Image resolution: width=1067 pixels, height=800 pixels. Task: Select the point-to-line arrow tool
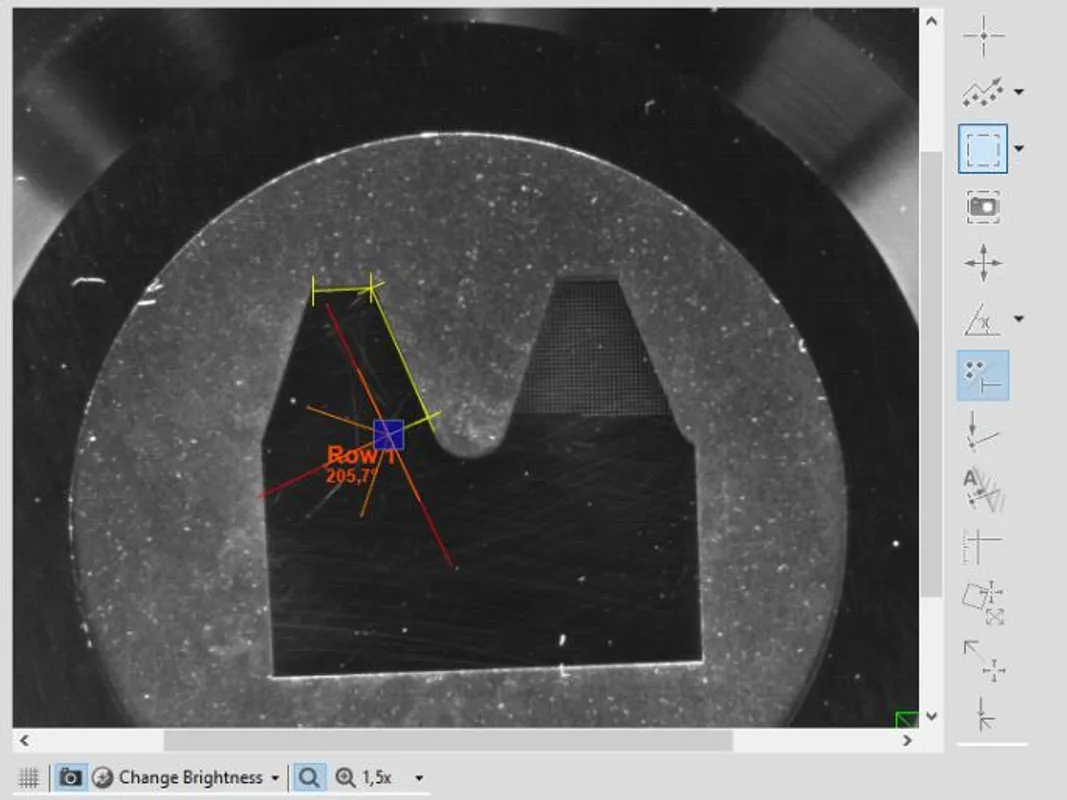pos(983,432)
